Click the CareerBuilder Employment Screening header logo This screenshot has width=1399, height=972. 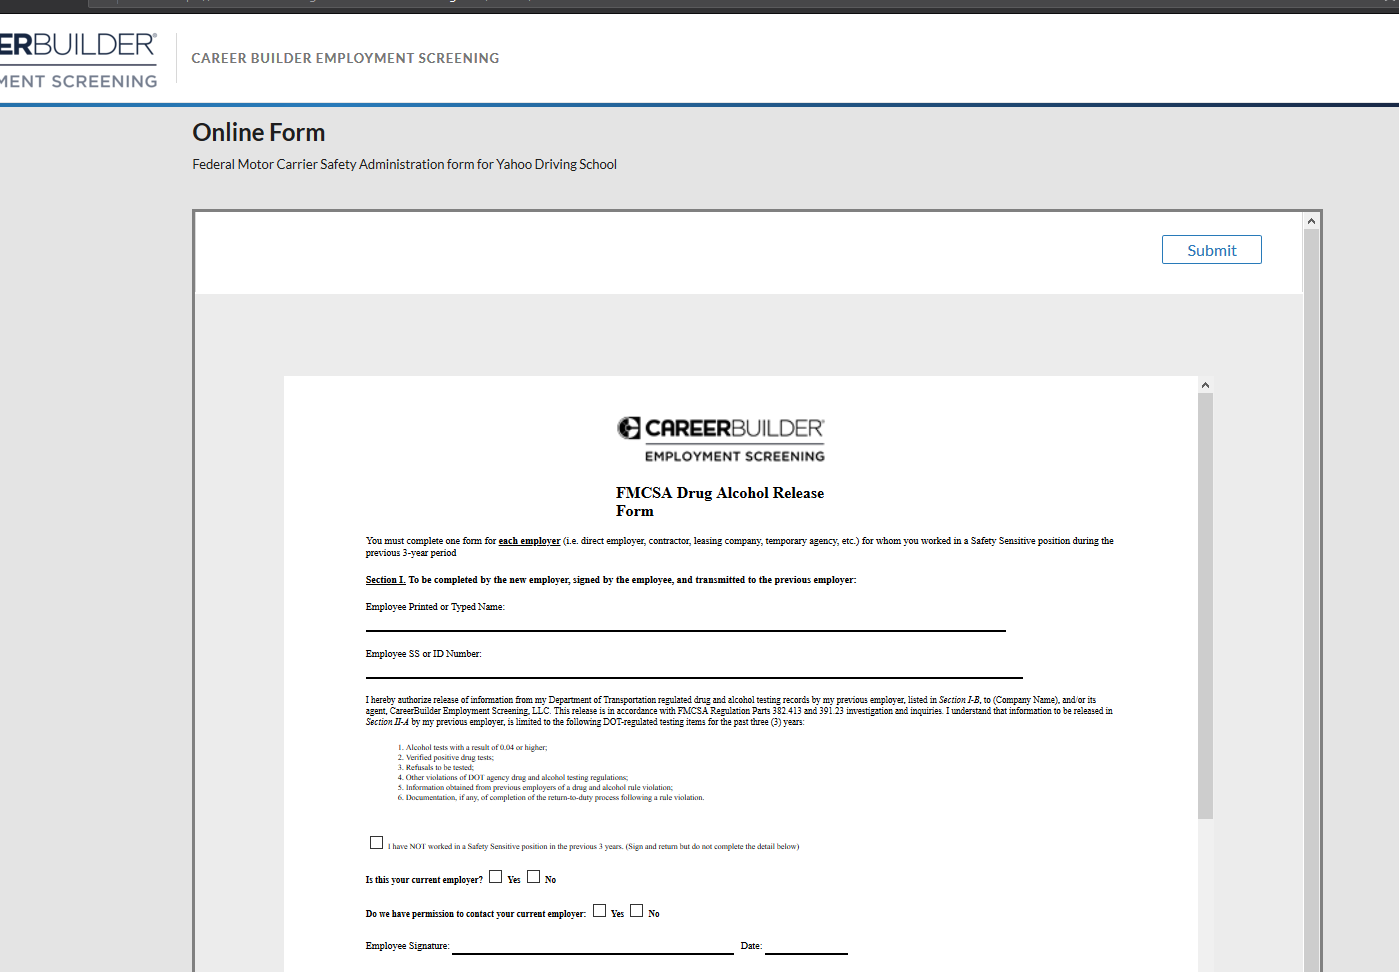coord(78,60)
